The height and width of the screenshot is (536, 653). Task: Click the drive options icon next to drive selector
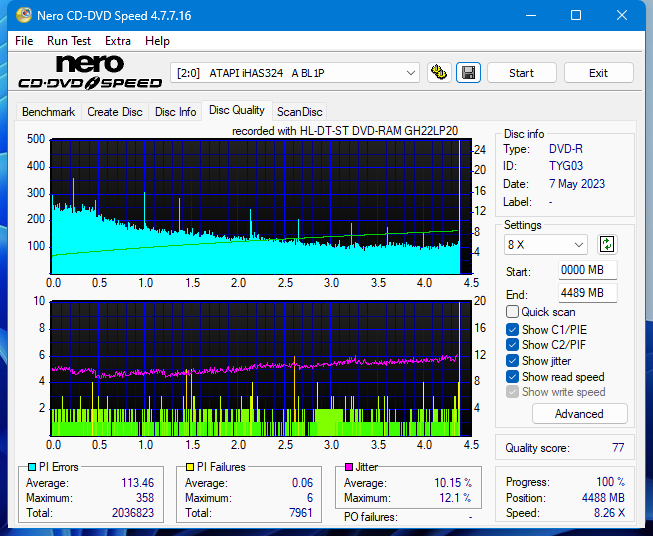438,73
